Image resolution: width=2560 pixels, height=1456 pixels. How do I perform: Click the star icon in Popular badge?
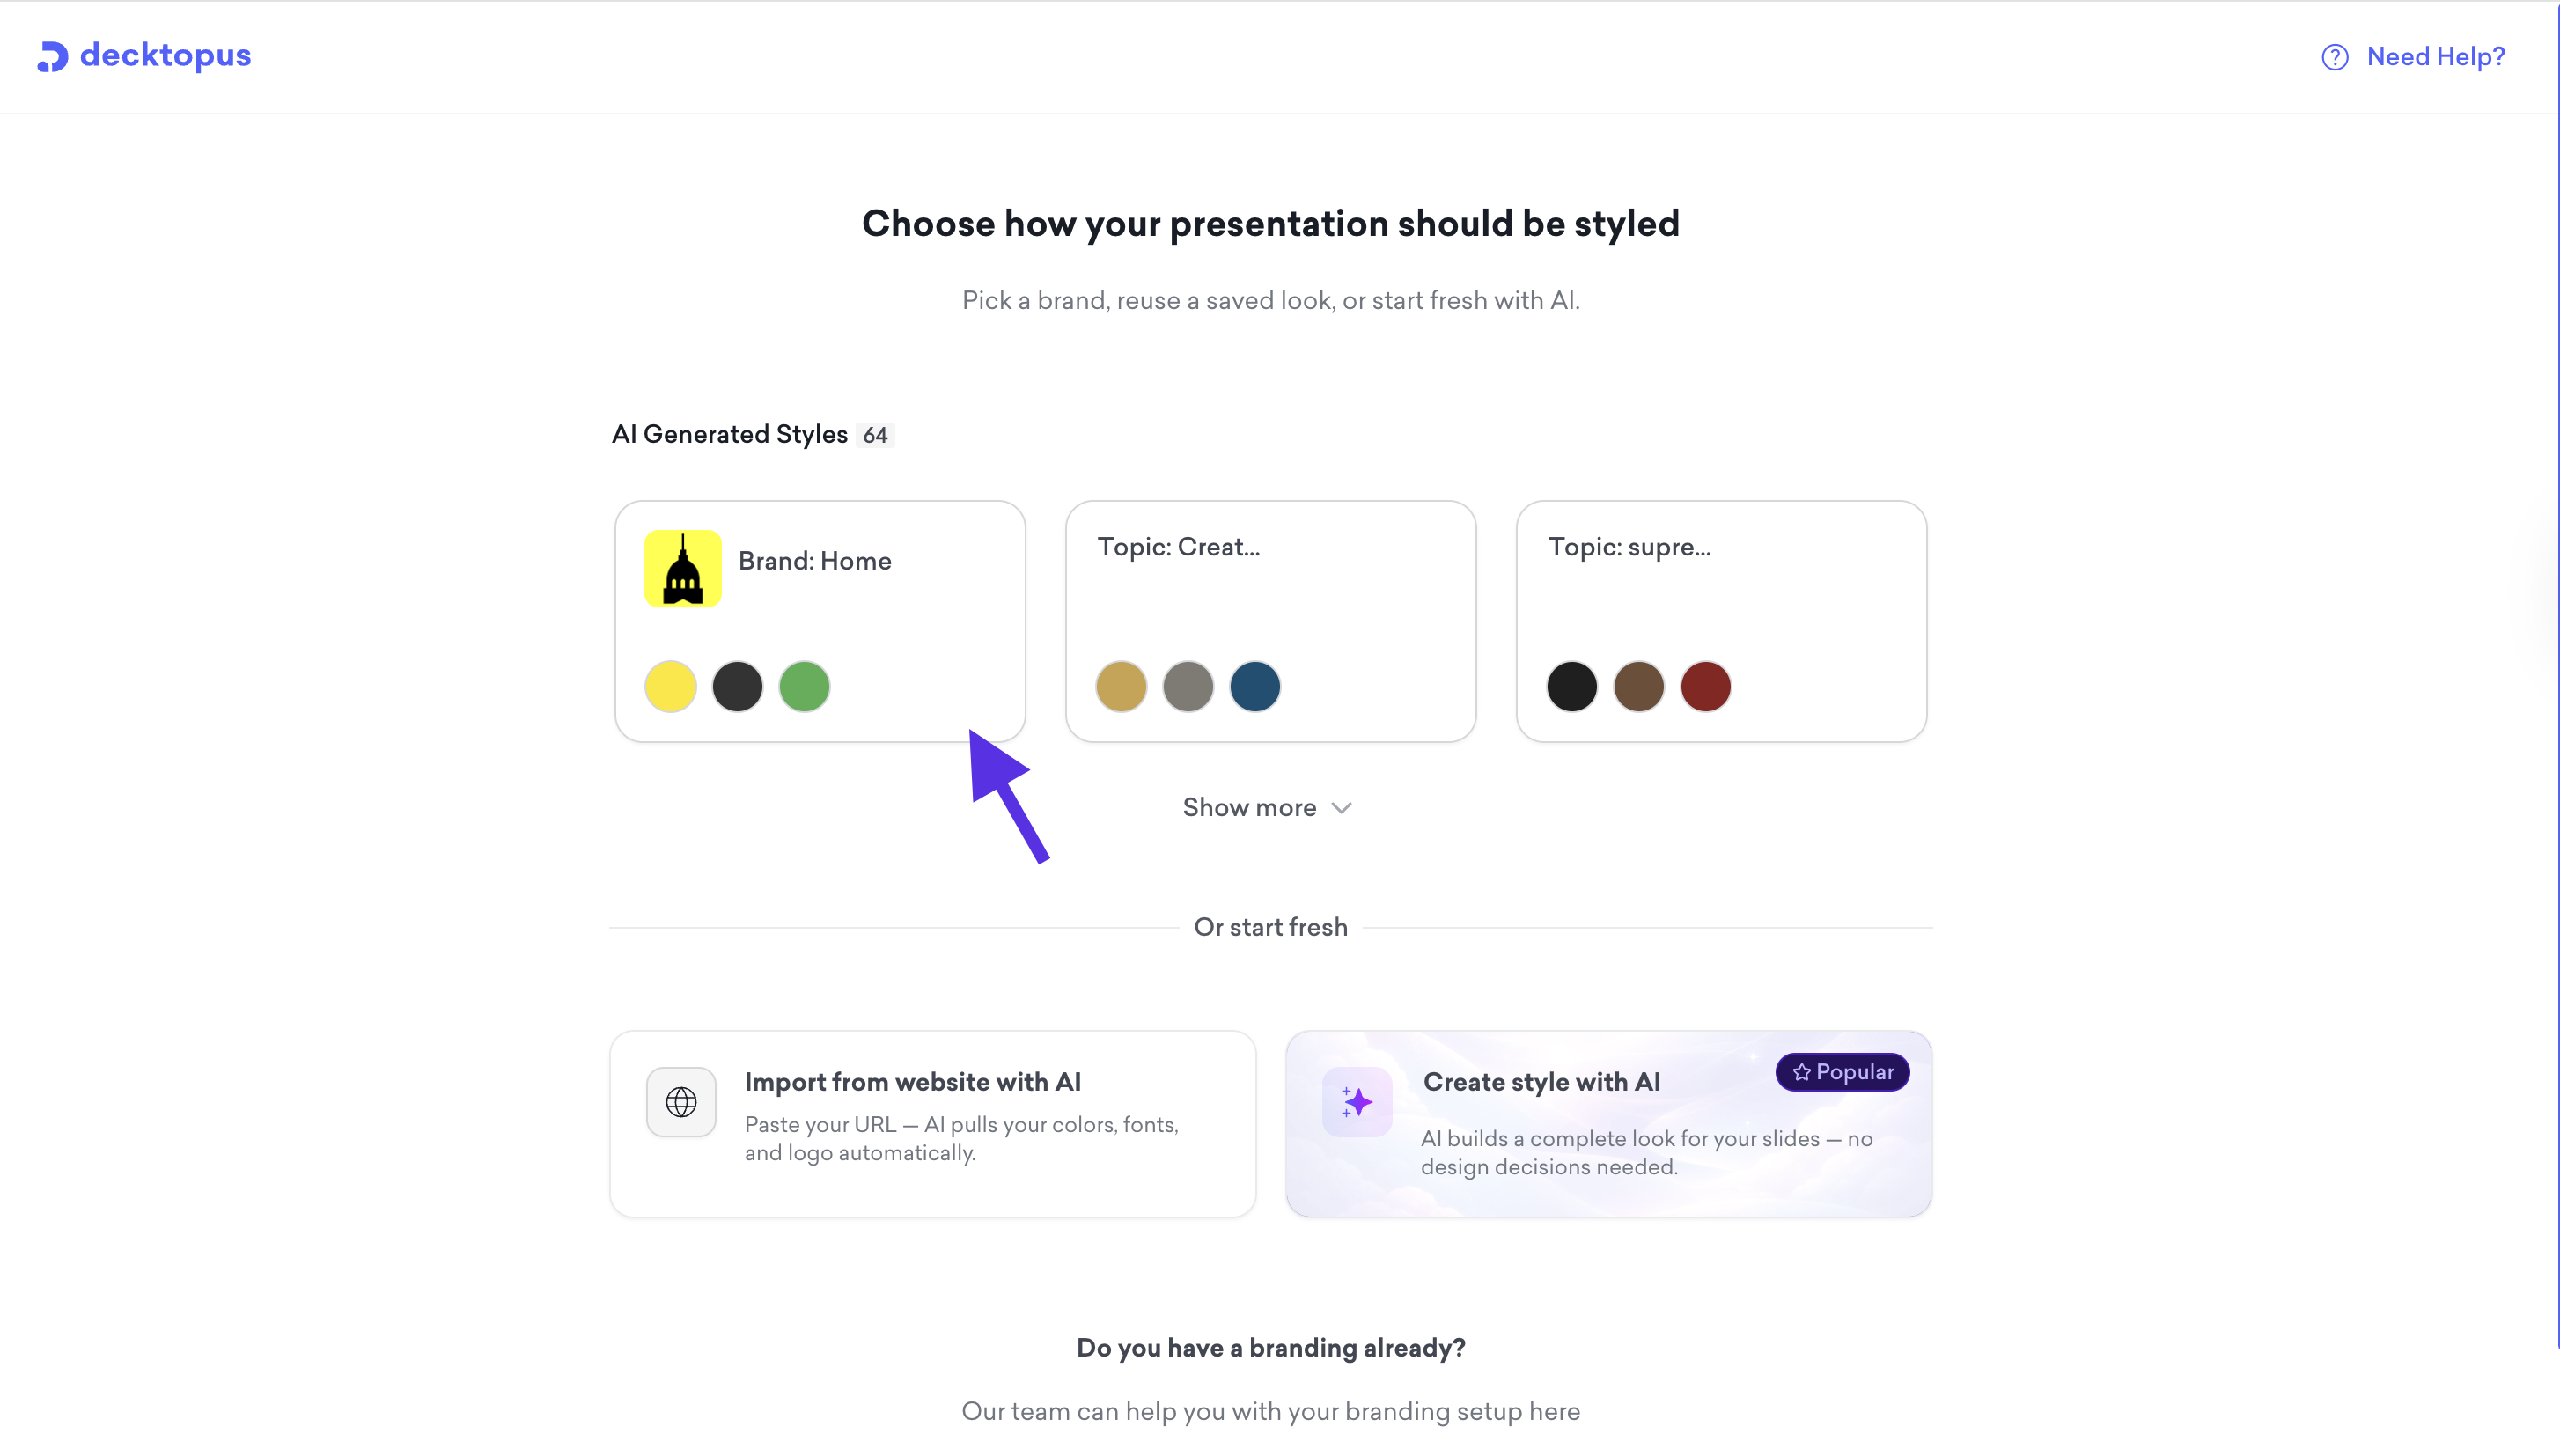(x=1801, y=1072)
